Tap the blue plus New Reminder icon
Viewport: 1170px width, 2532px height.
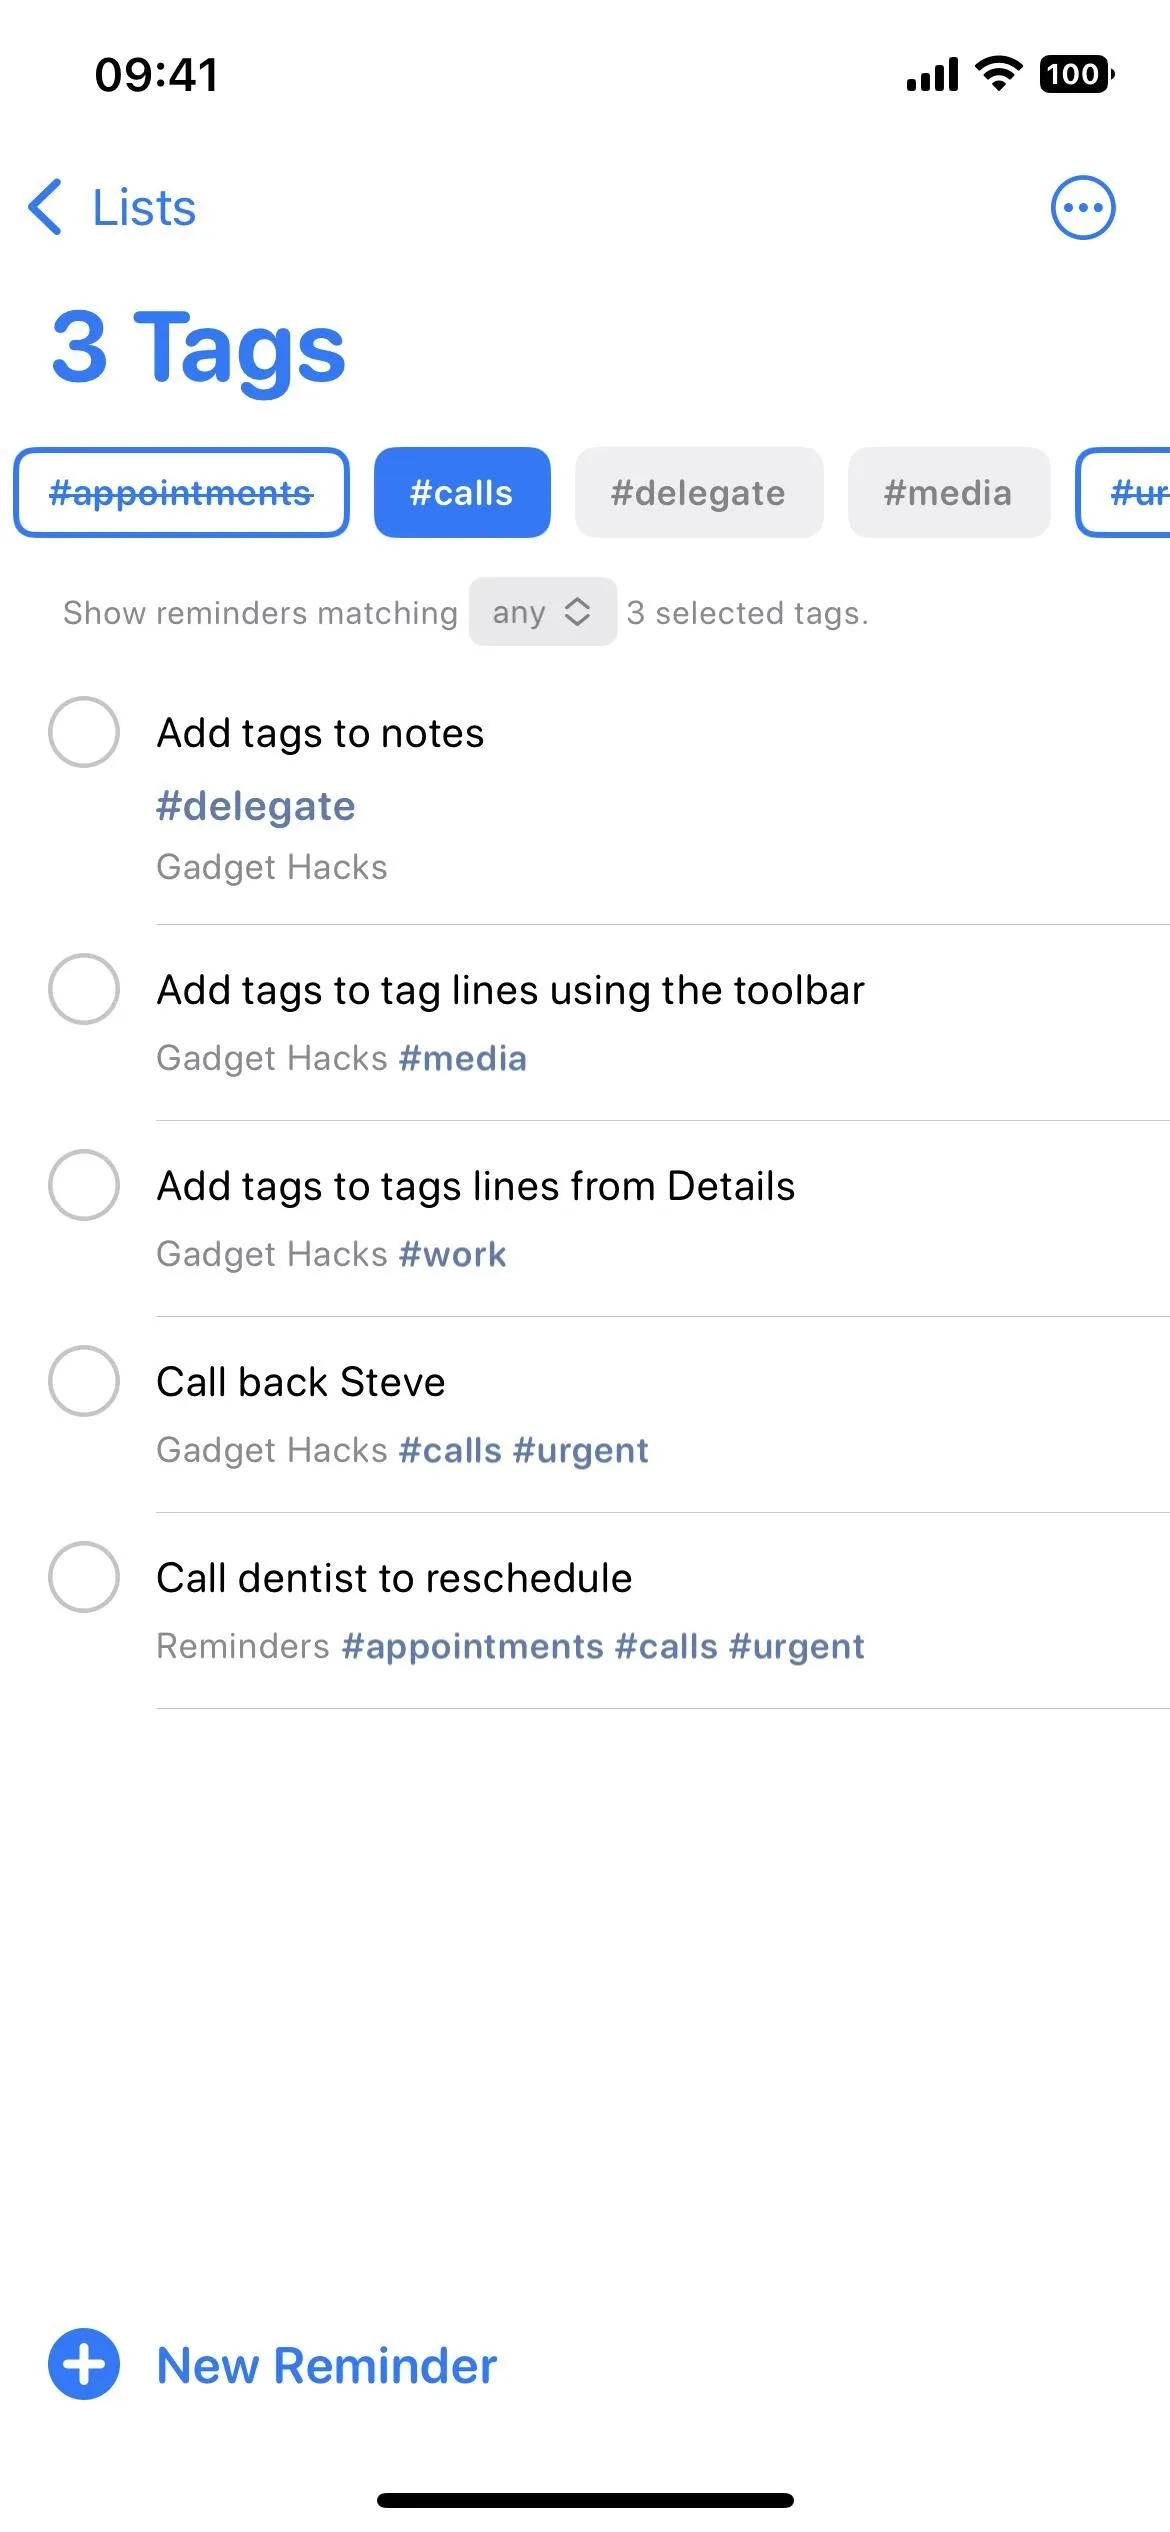84,2365
